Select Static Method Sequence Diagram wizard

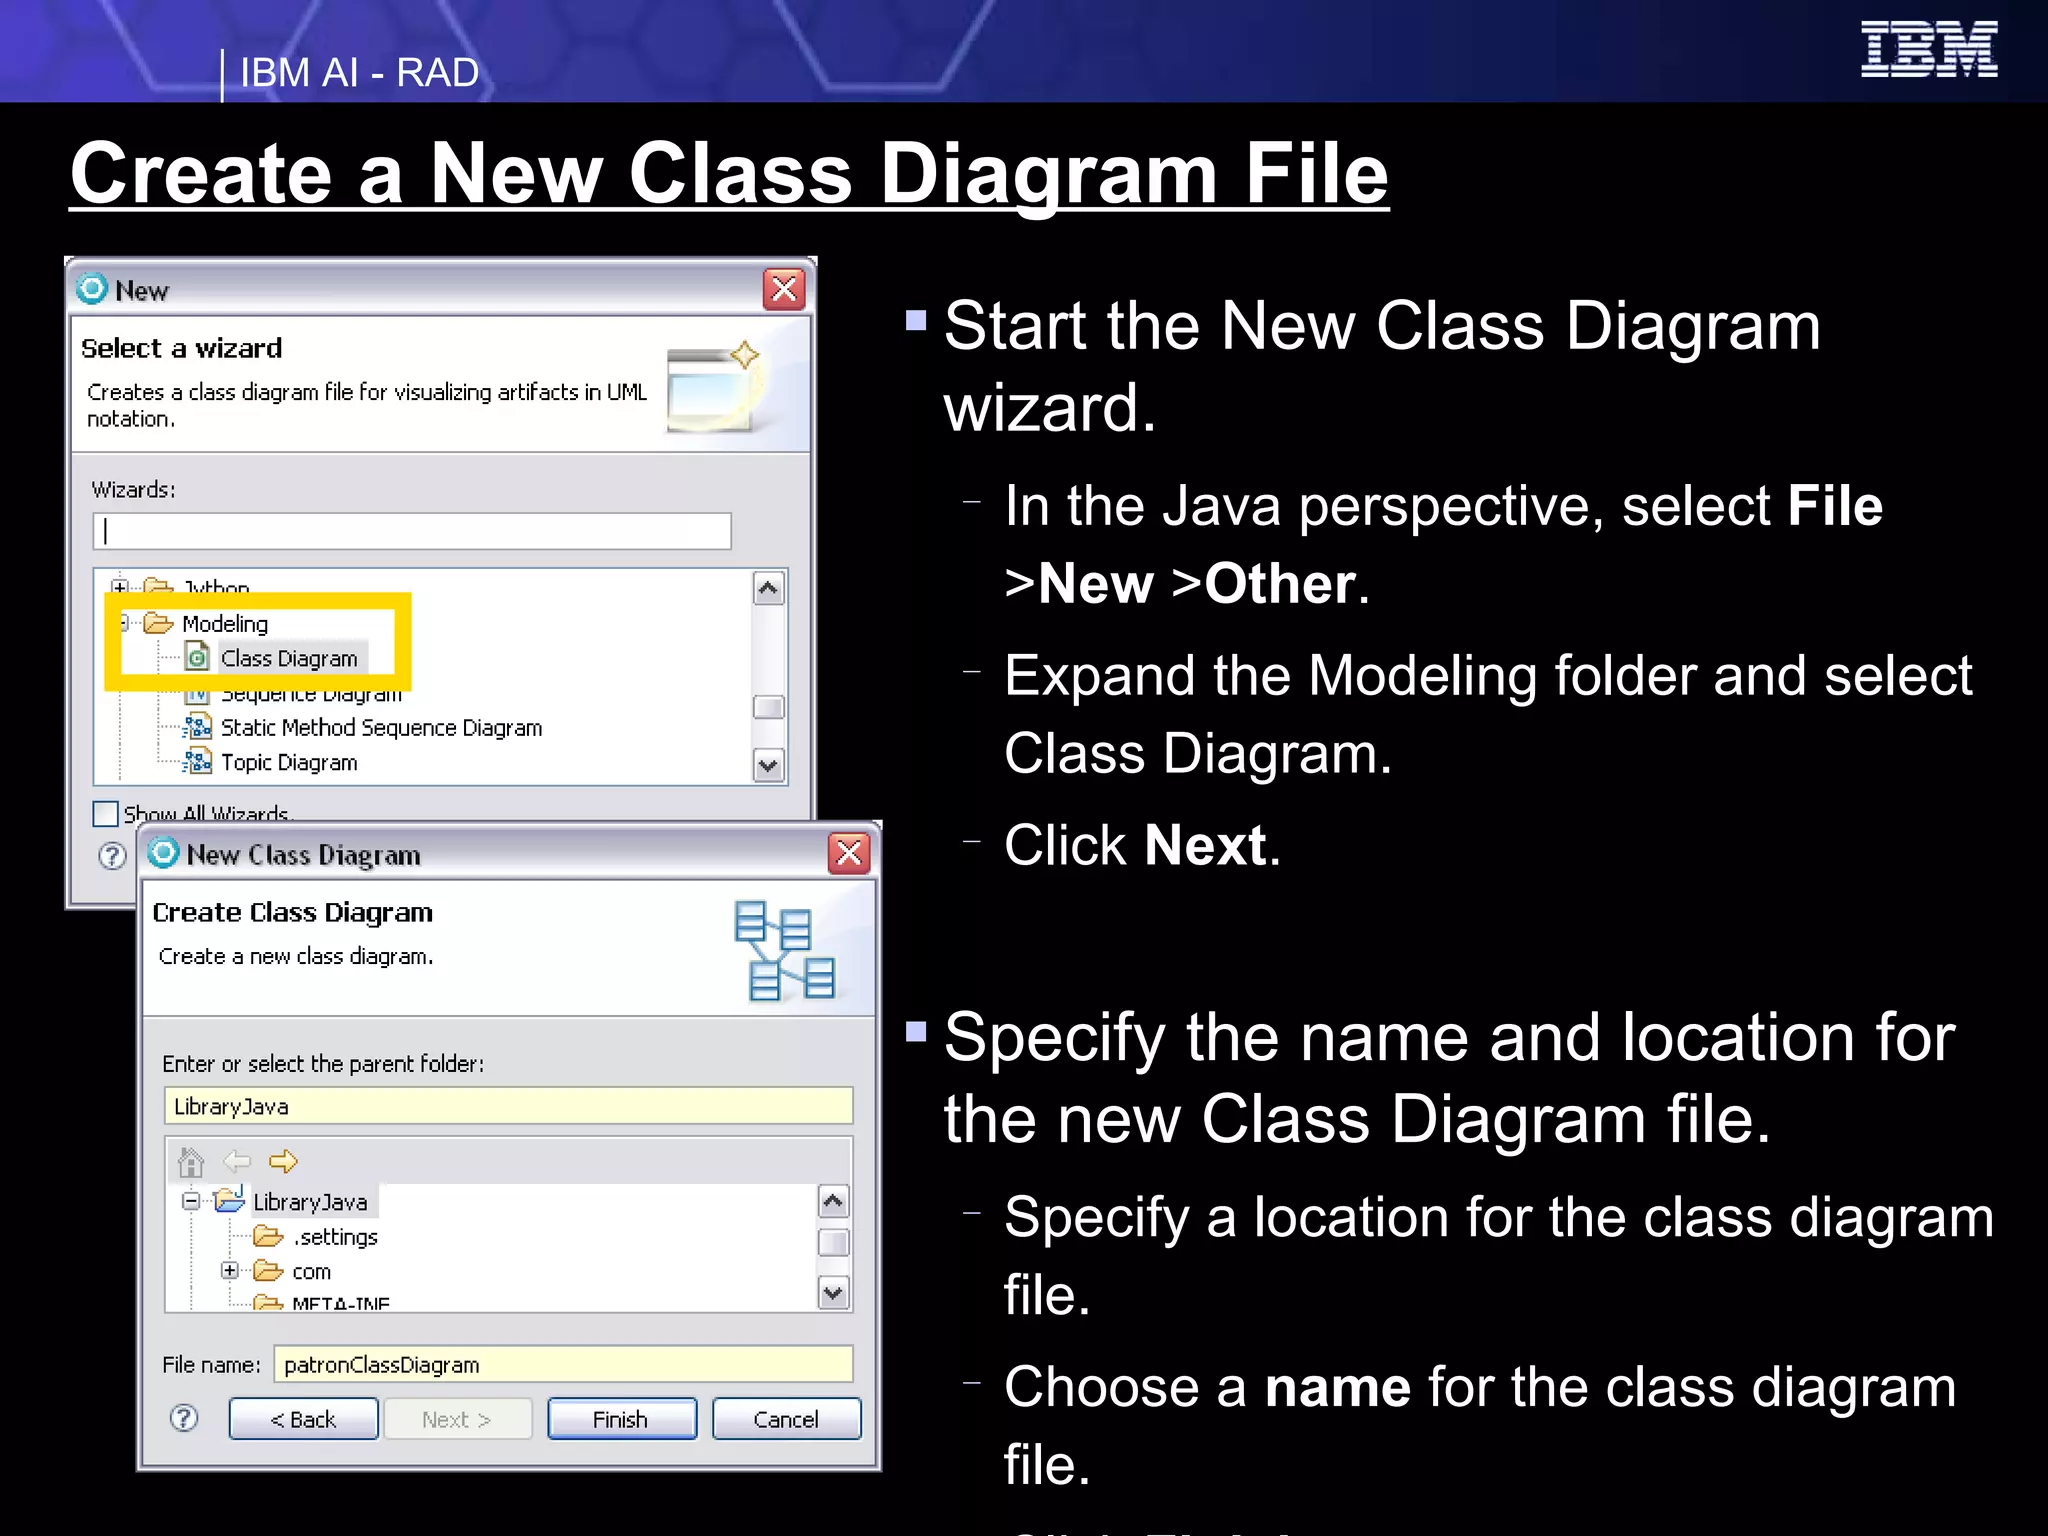(x=381, y=728)
